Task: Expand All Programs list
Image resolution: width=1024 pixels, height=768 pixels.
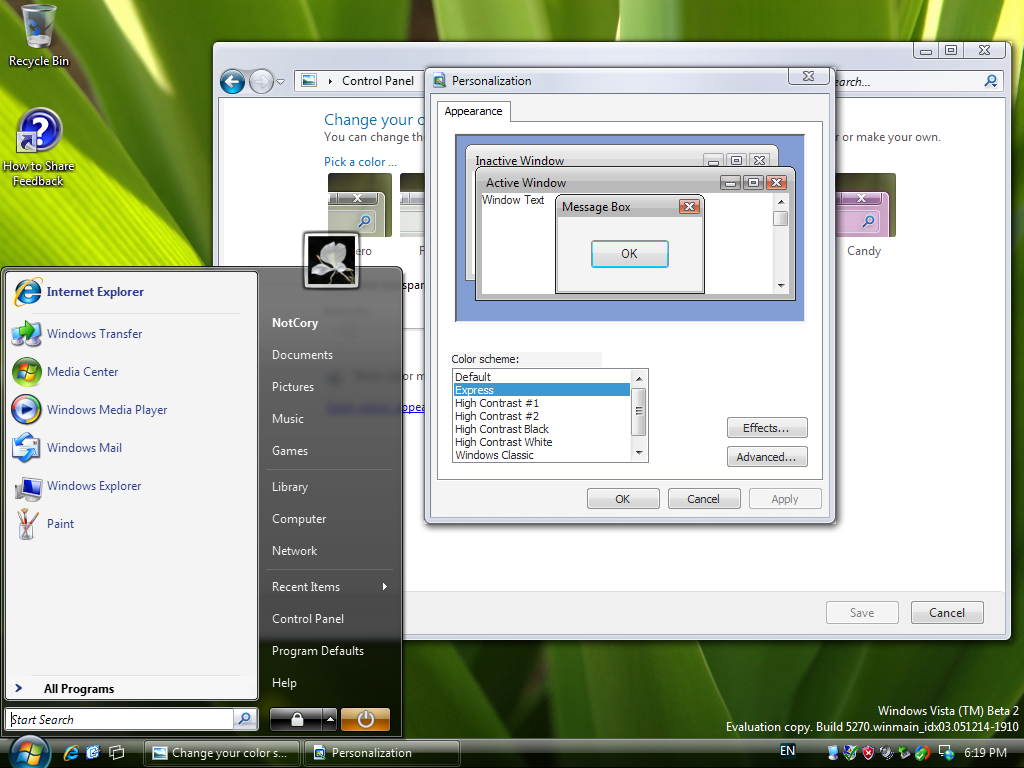Action: point(78,689)
